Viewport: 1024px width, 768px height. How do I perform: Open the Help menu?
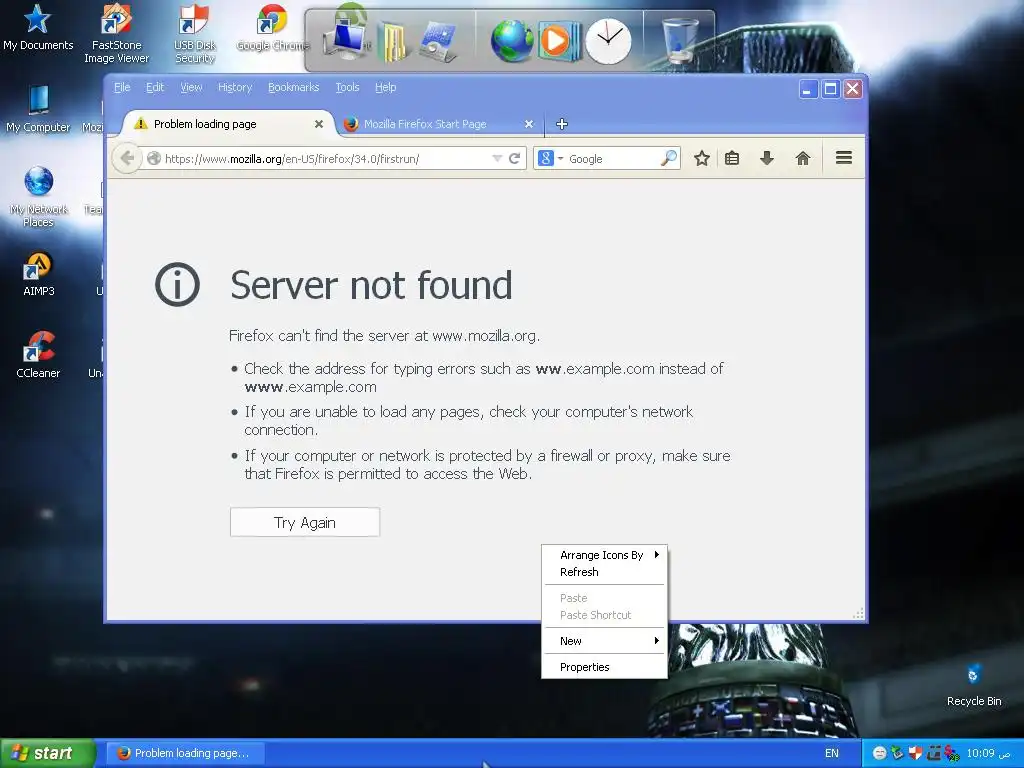[x=385, y=87]
